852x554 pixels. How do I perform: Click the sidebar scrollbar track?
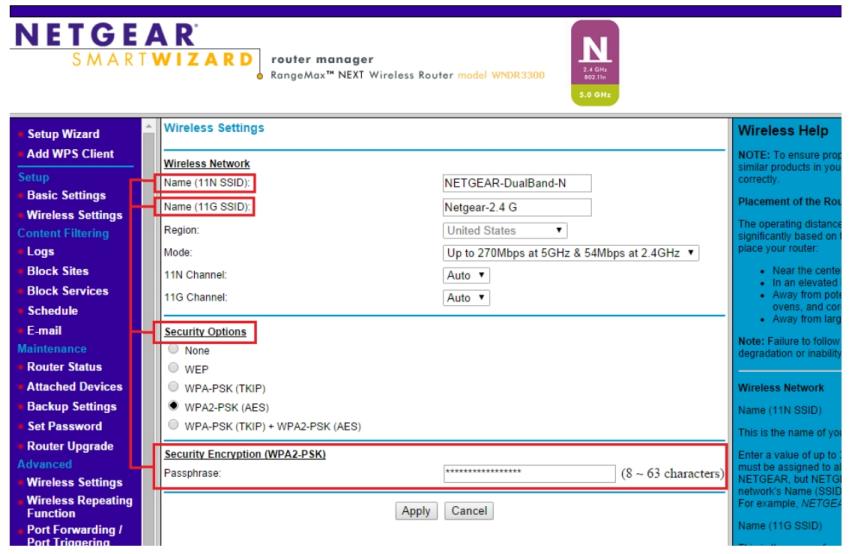click(x=148, y=339)
